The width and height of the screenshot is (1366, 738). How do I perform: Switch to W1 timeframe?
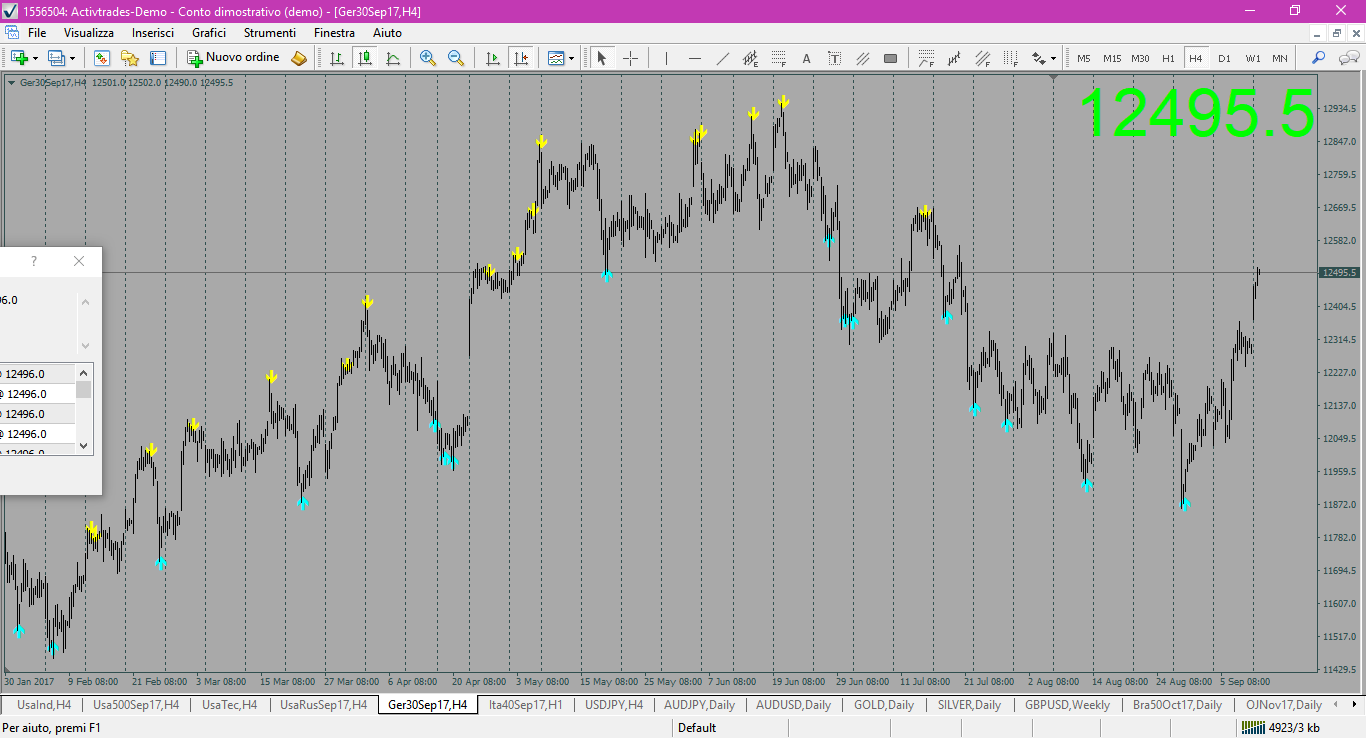[x=1253, y=58]
